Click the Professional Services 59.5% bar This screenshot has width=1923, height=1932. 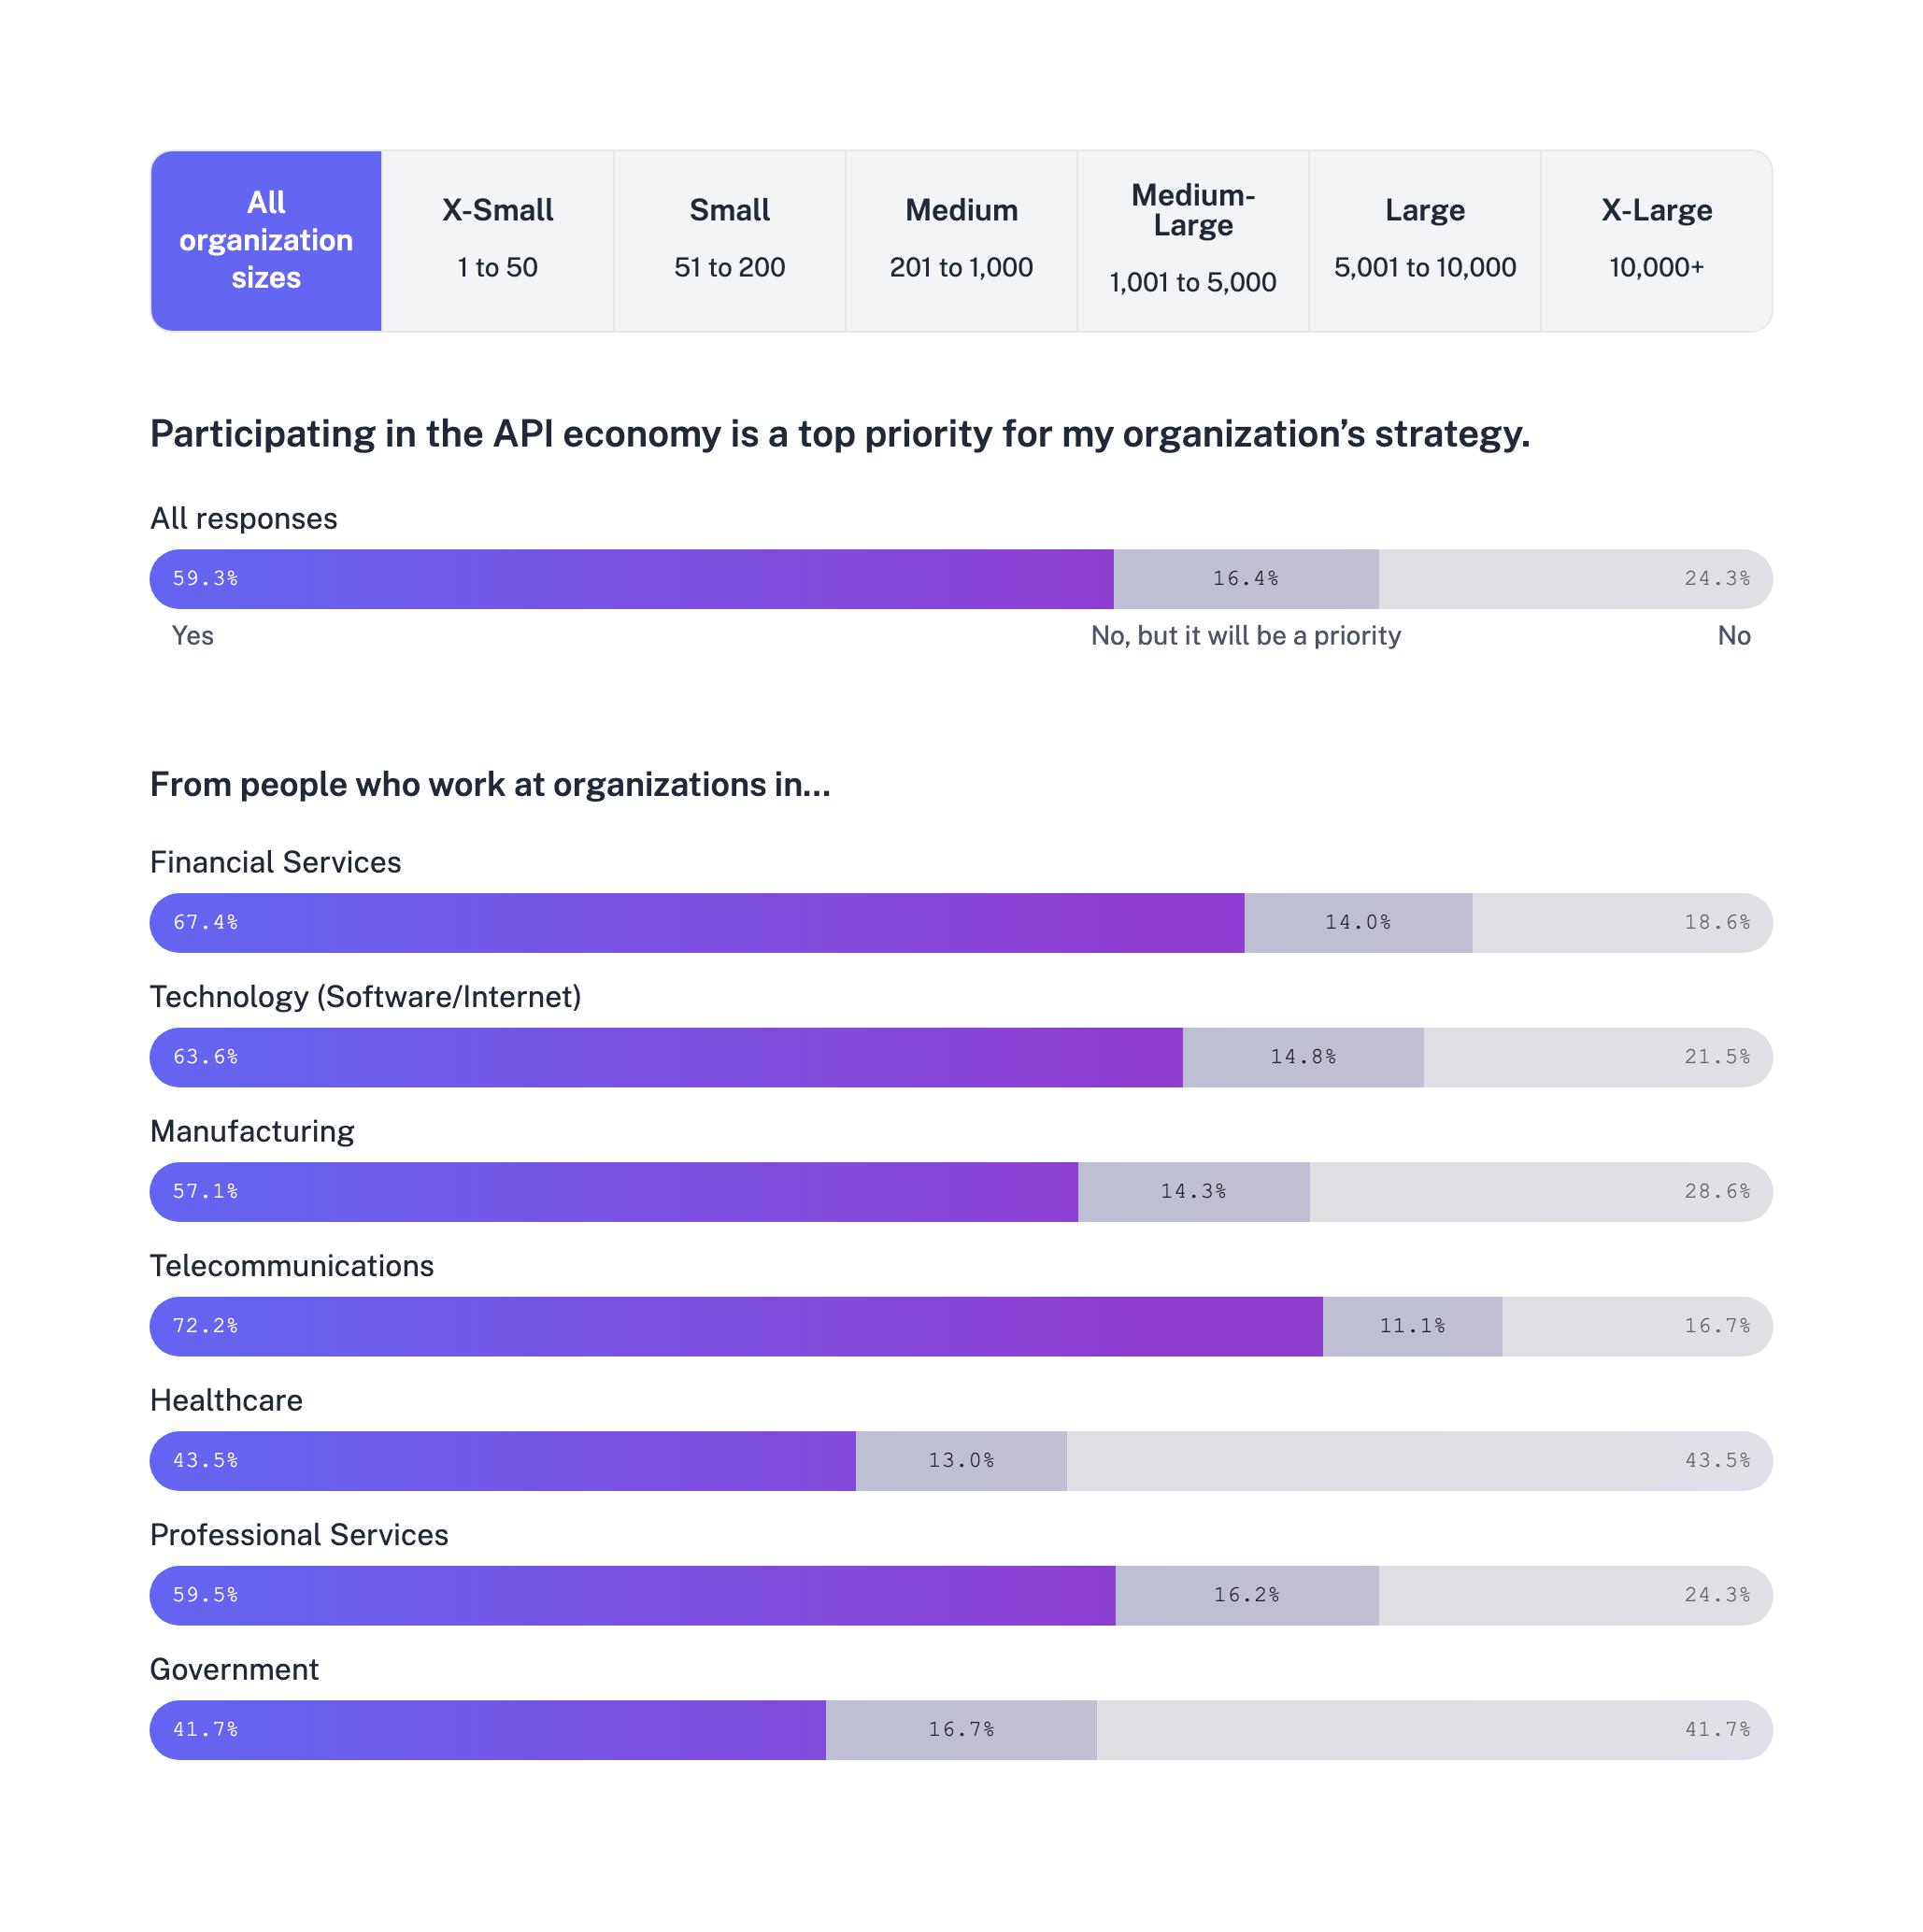click(630, 1595)
